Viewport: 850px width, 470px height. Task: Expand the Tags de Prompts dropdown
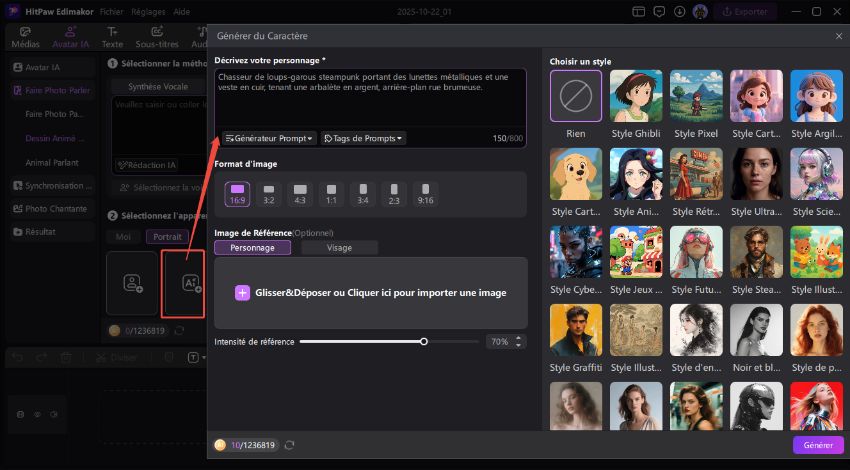tap(363, 138)
